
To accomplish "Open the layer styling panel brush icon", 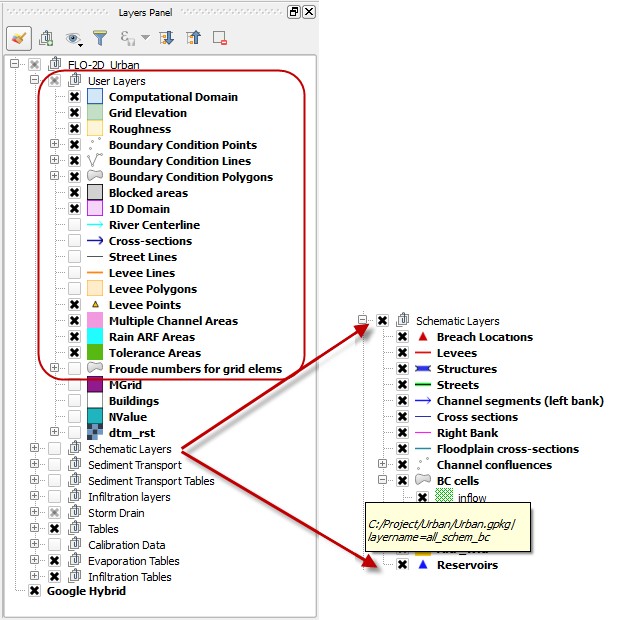I will 19,38.
